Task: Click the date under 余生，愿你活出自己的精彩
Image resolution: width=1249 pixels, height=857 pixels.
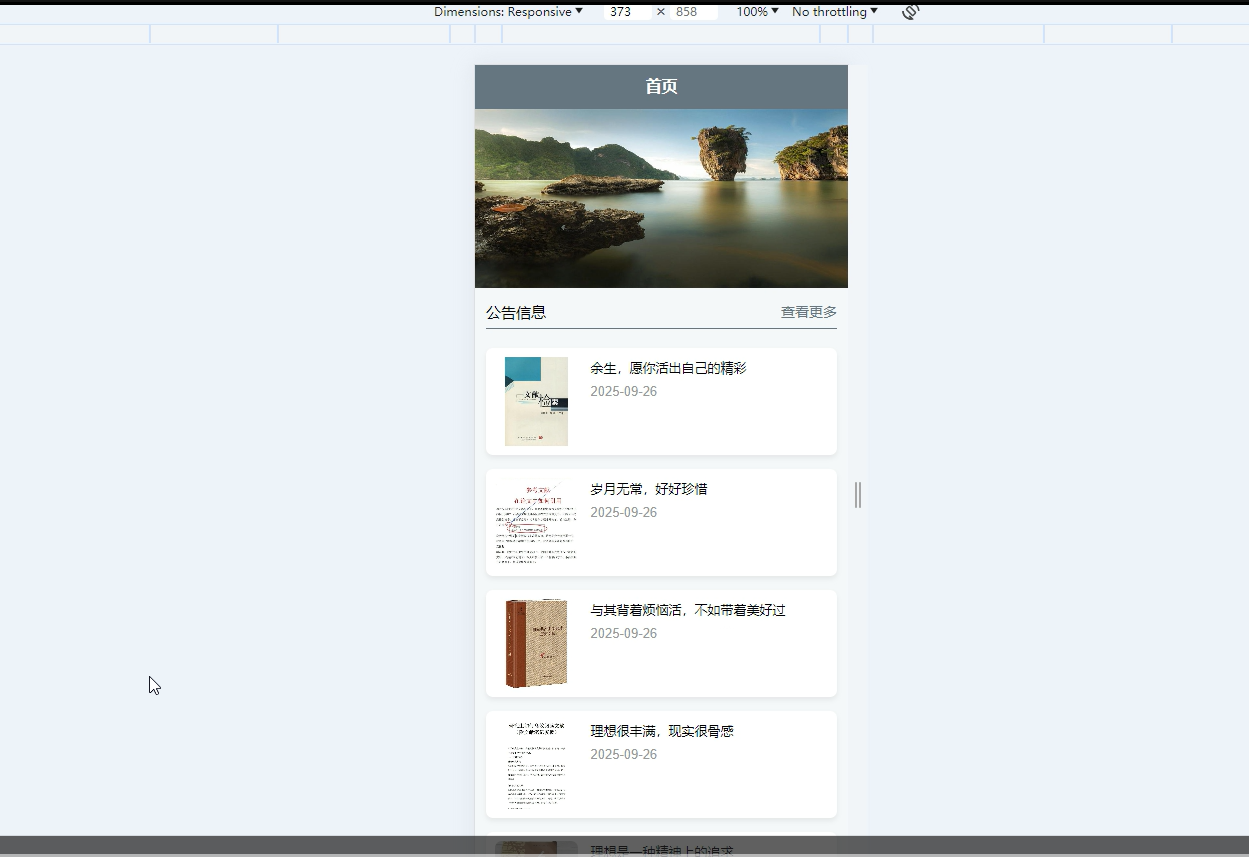Action: click(623, 391)
